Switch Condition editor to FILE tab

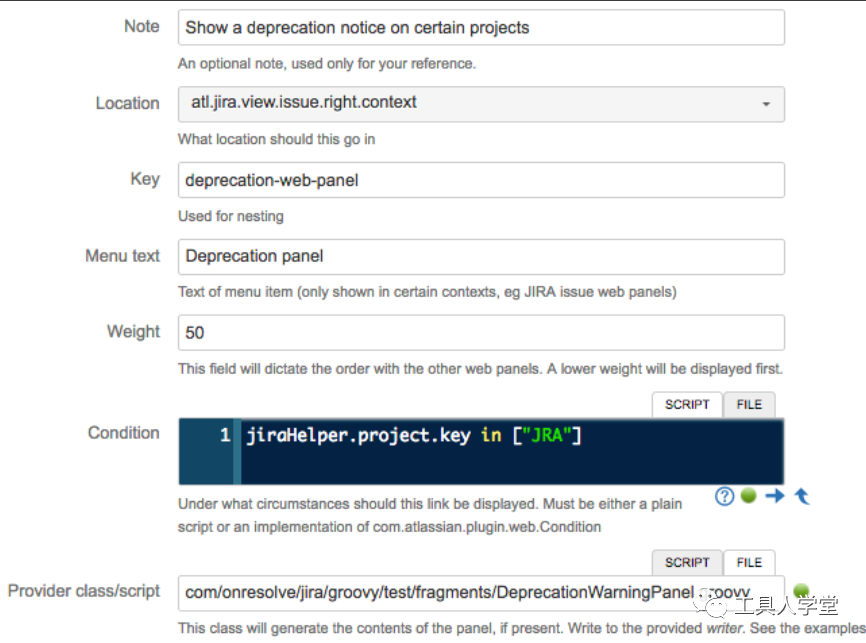pos(749,405)
